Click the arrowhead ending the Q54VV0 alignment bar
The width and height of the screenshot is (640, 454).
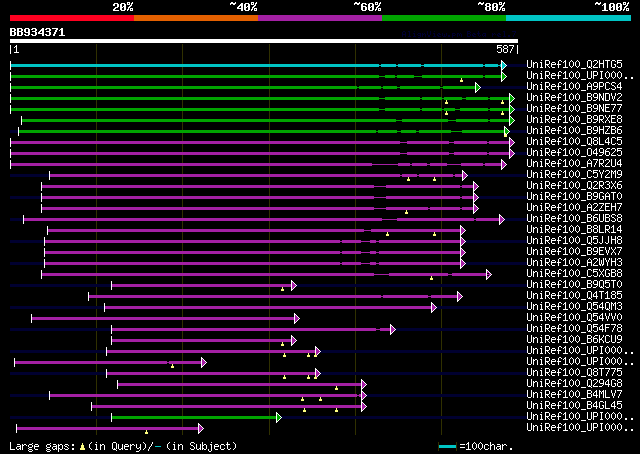tap(297, 318)
